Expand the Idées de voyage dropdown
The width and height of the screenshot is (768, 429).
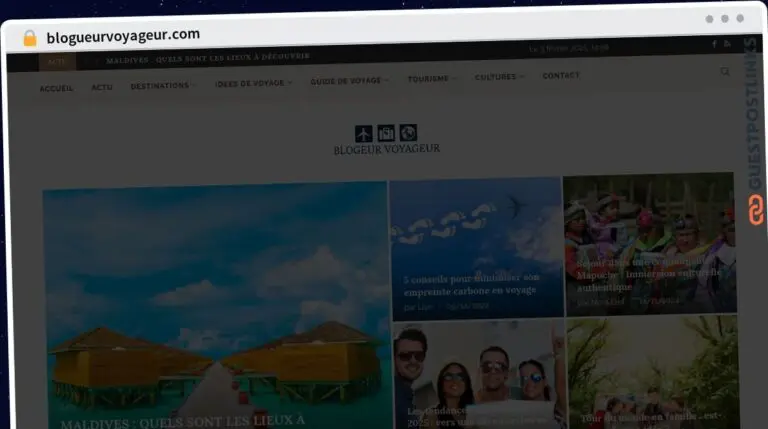[x=253, y=83]
